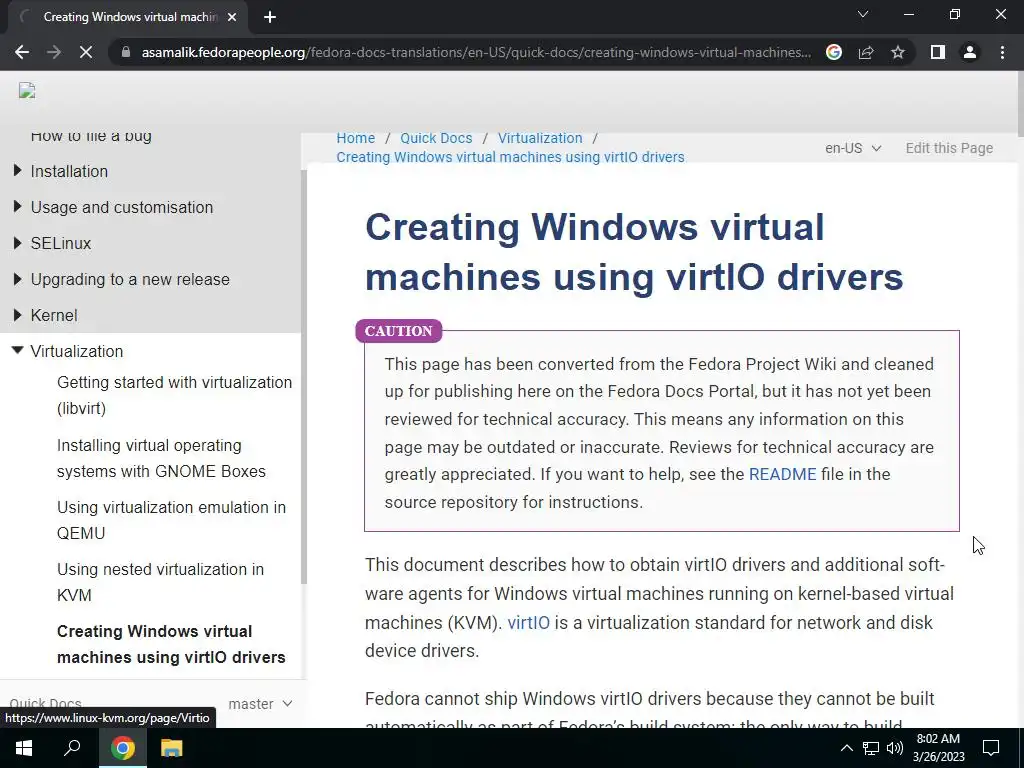Open the volume control tray icon
This screenshot has height=768, width=1024.
click(x=895, y=748)
